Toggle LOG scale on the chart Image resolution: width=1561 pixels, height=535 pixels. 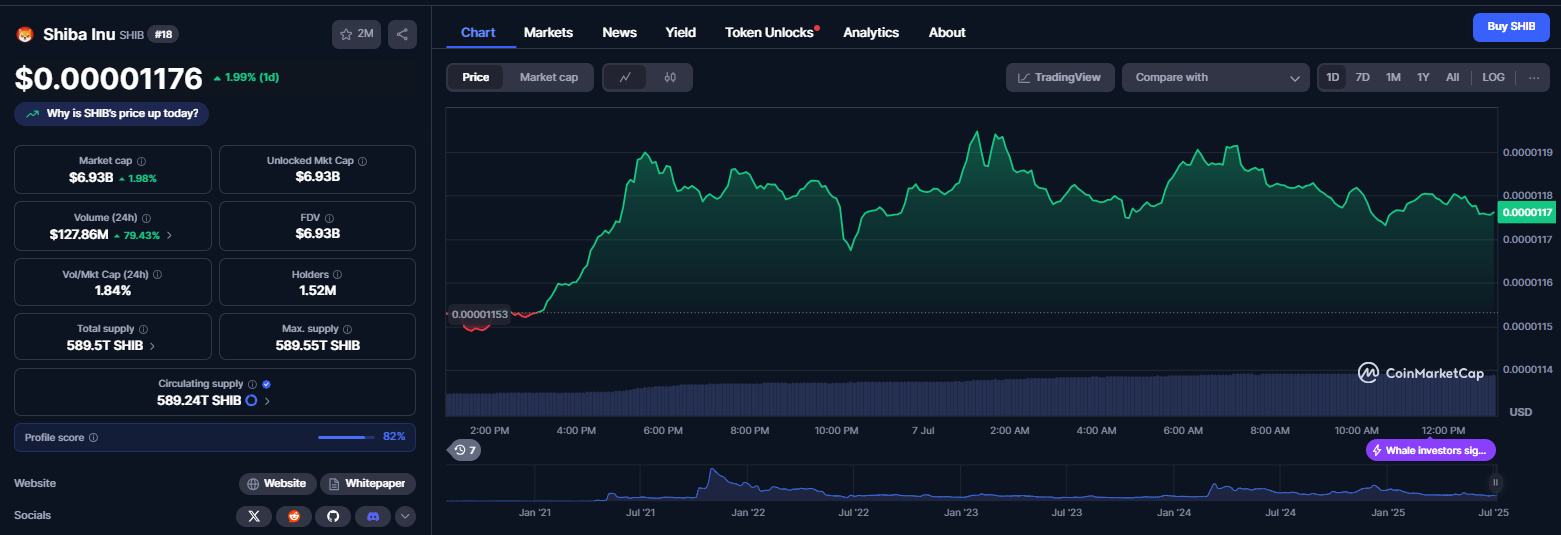(1493, 77)
